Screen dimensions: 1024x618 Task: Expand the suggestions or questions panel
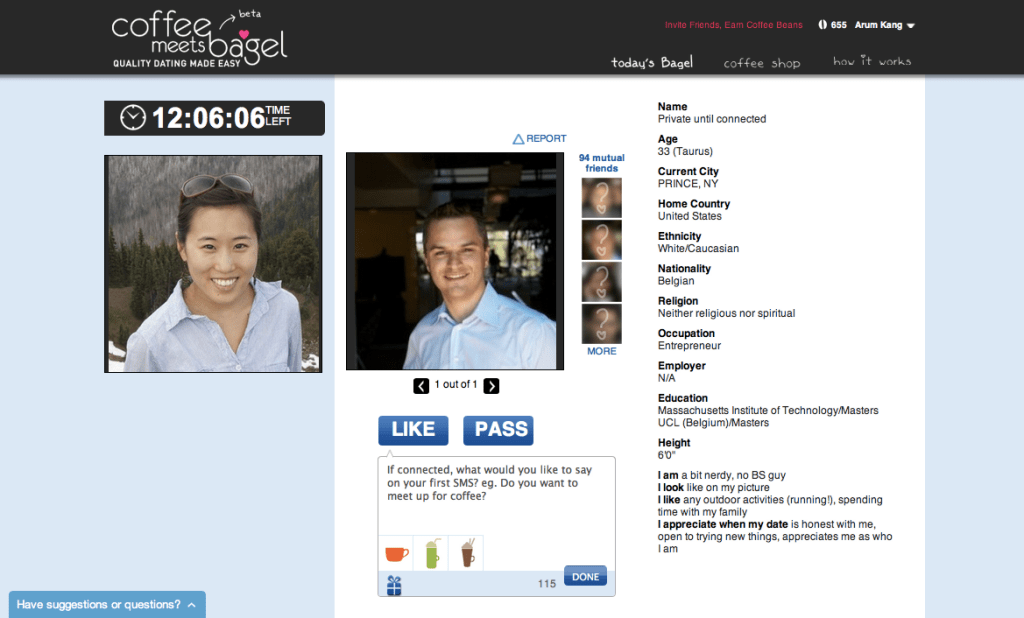(107, 604)
